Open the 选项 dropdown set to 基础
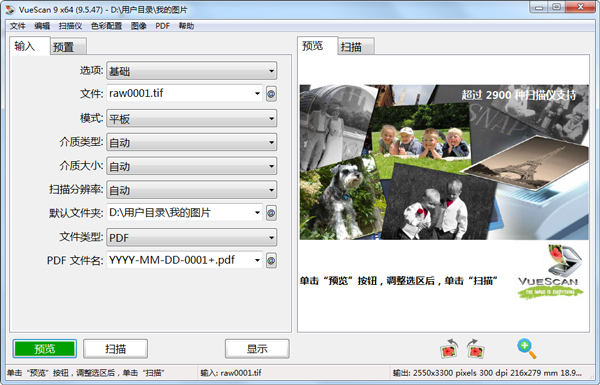The width and height of the screenshot is (600, 385). 192,71
